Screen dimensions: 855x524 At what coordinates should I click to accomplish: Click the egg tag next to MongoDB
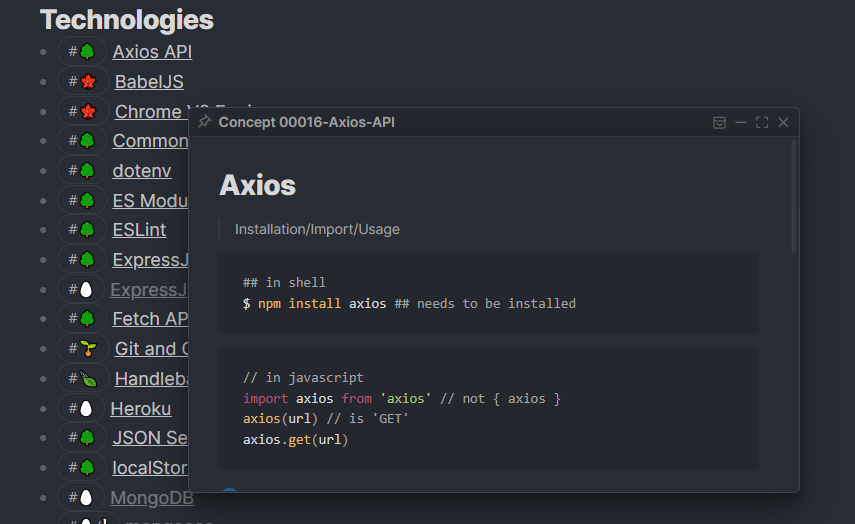point(80,497)
